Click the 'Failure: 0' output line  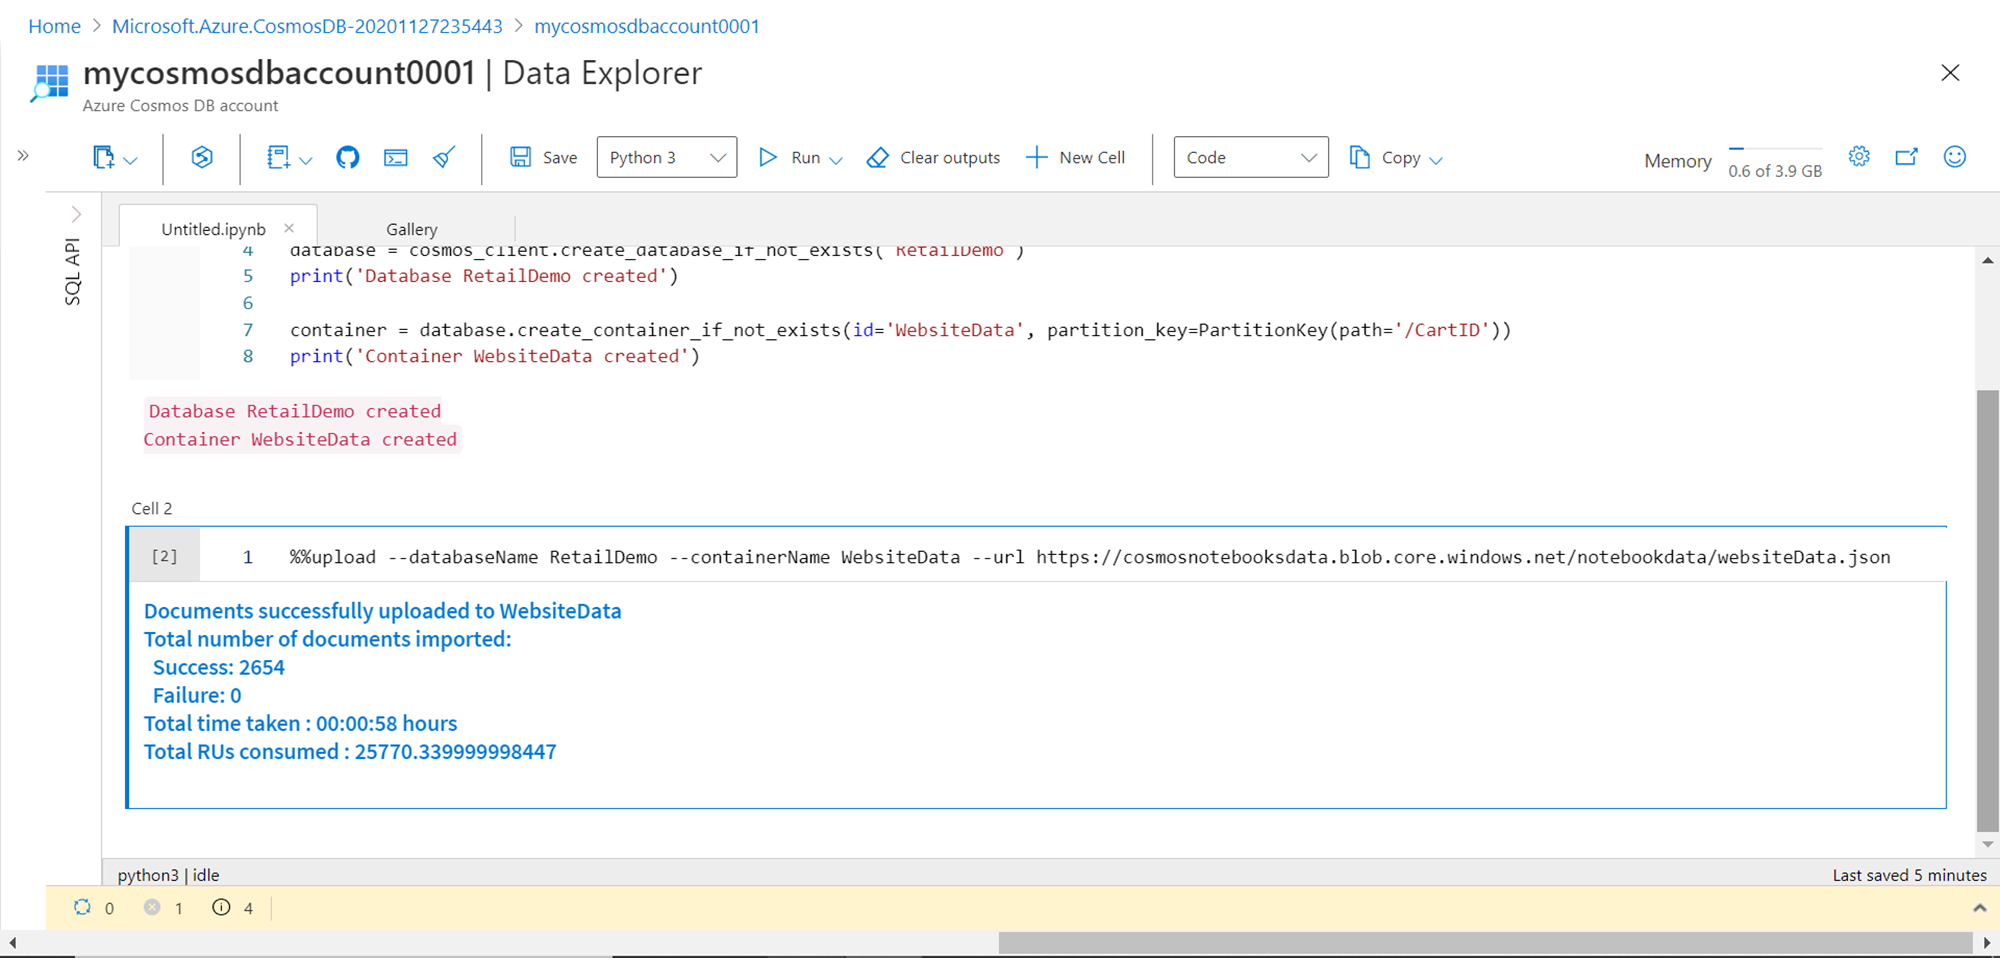197,695
